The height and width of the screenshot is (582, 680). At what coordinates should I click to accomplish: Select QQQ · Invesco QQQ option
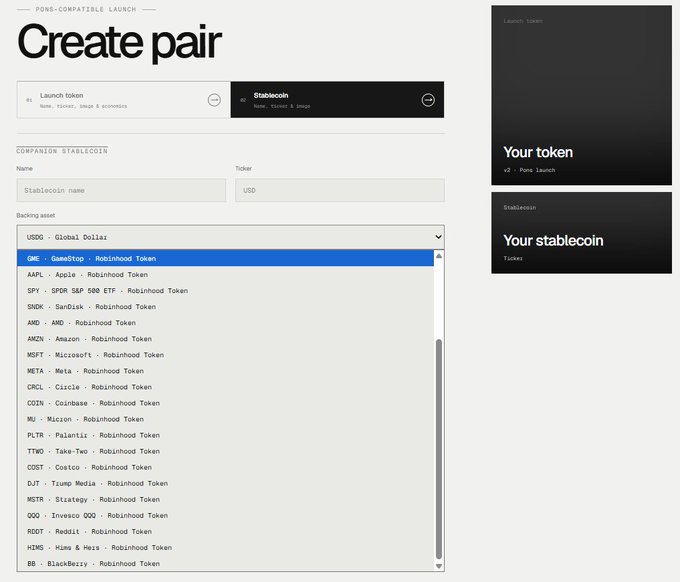tap(226, 515)
